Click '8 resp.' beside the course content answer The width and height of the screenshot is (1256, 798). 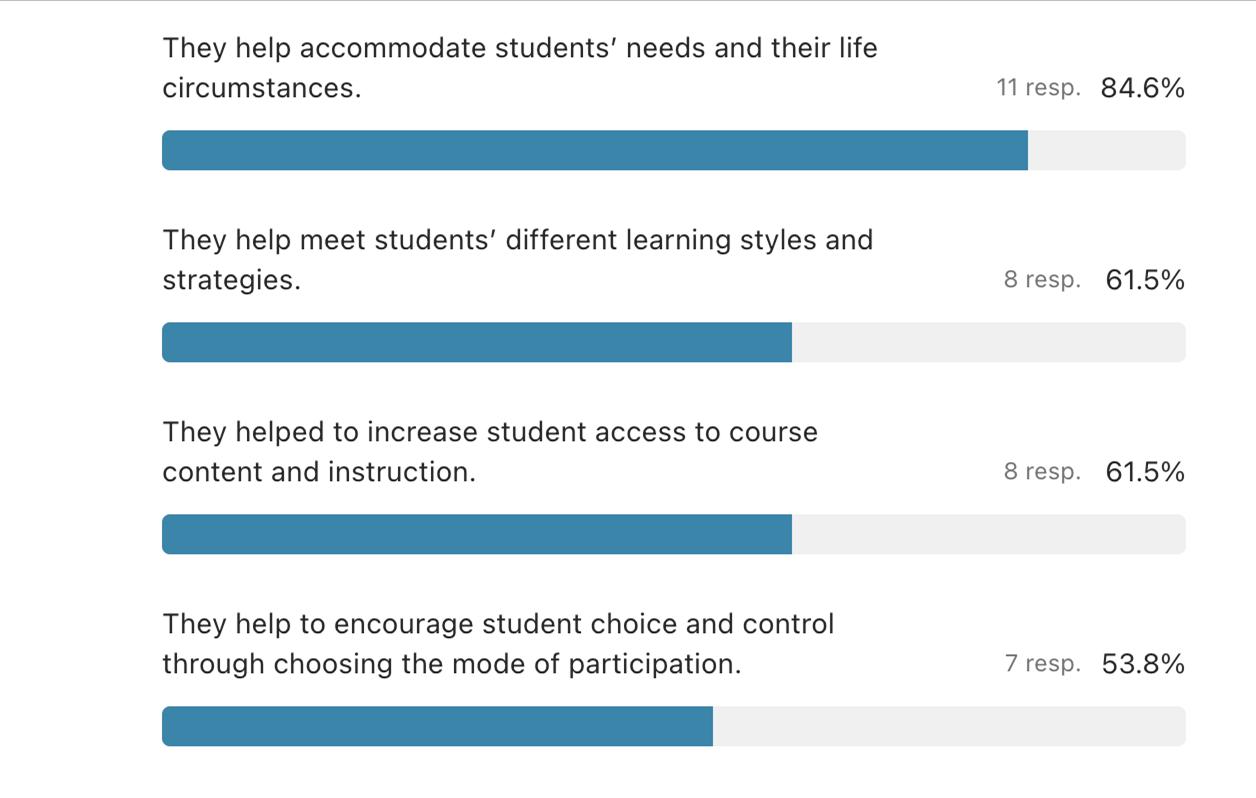pos(1042,472)
